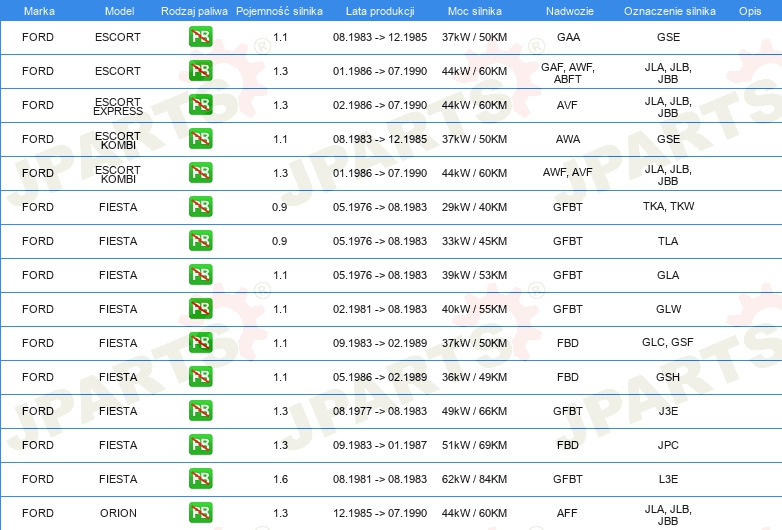Select the ORION model cell
The image size is (782, 530).
click(118, 513)
